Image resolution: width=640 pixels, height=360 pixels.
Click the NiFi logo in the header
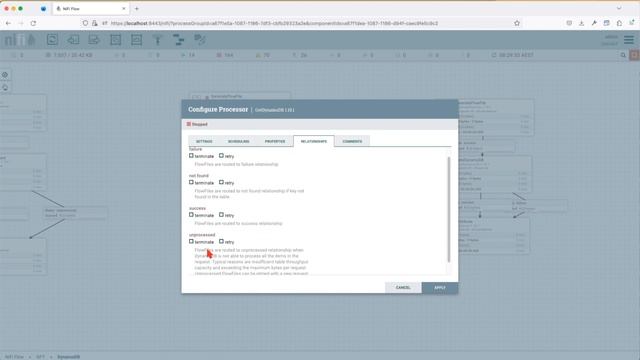click(20, 40)
